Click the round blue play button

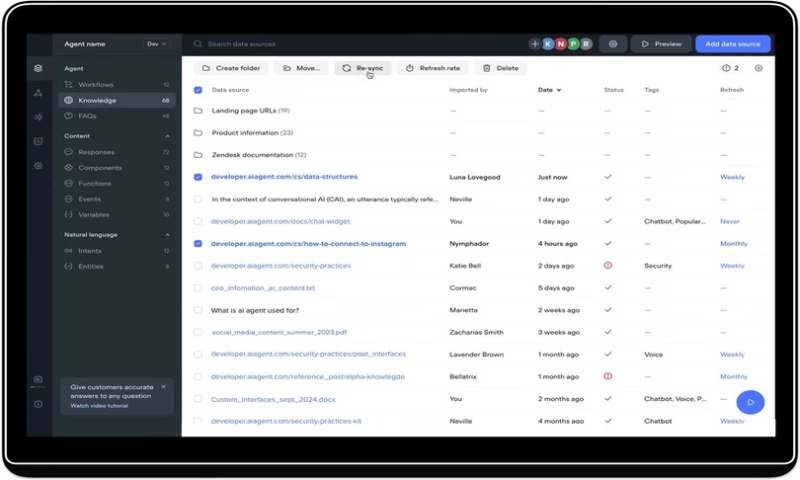[751, 402]
